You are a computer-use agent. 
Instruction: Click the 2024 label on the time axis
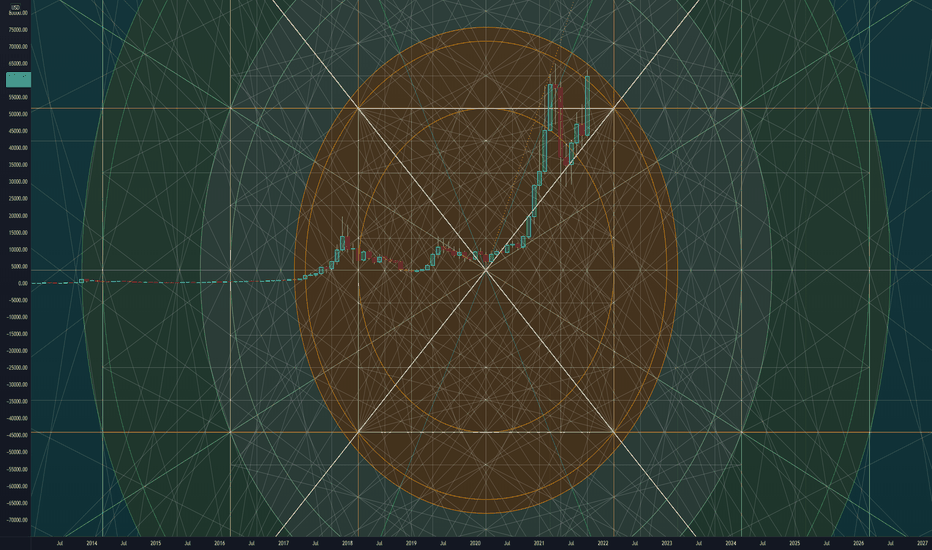tap(731, 543)
